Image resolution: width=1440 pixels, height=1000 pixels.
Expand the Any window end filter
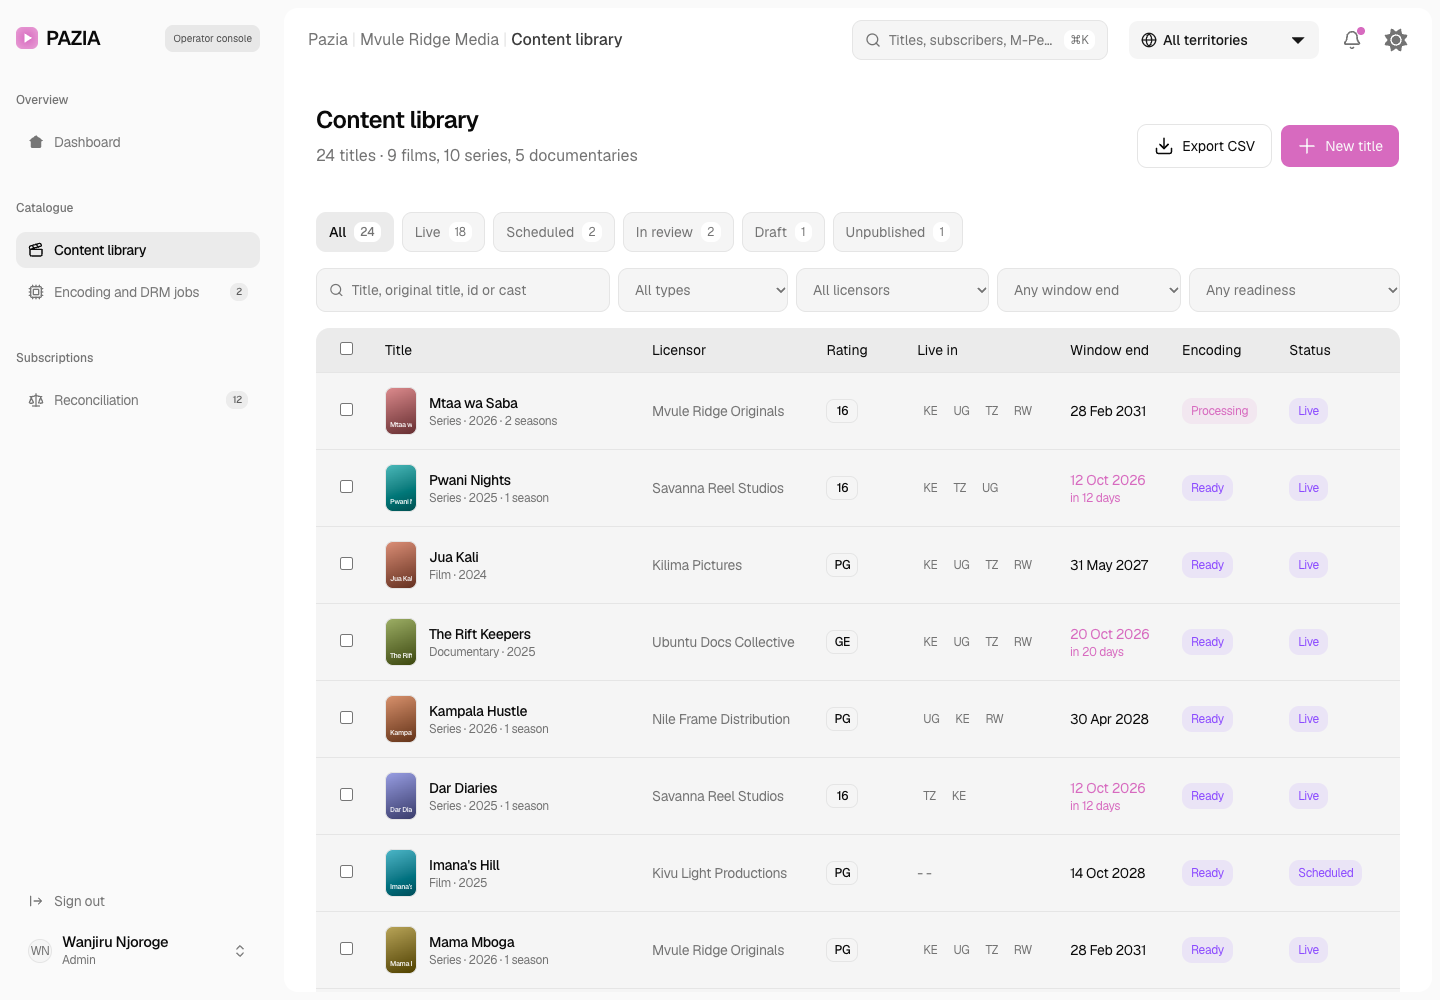coord(1089,290)
